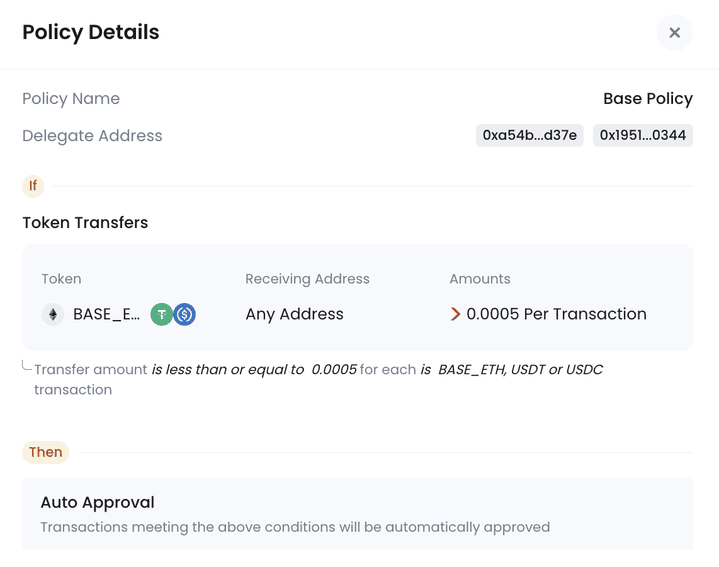Click the "Token Transfers" section heading
Screen dimensions: 719x567
(85, 222)
